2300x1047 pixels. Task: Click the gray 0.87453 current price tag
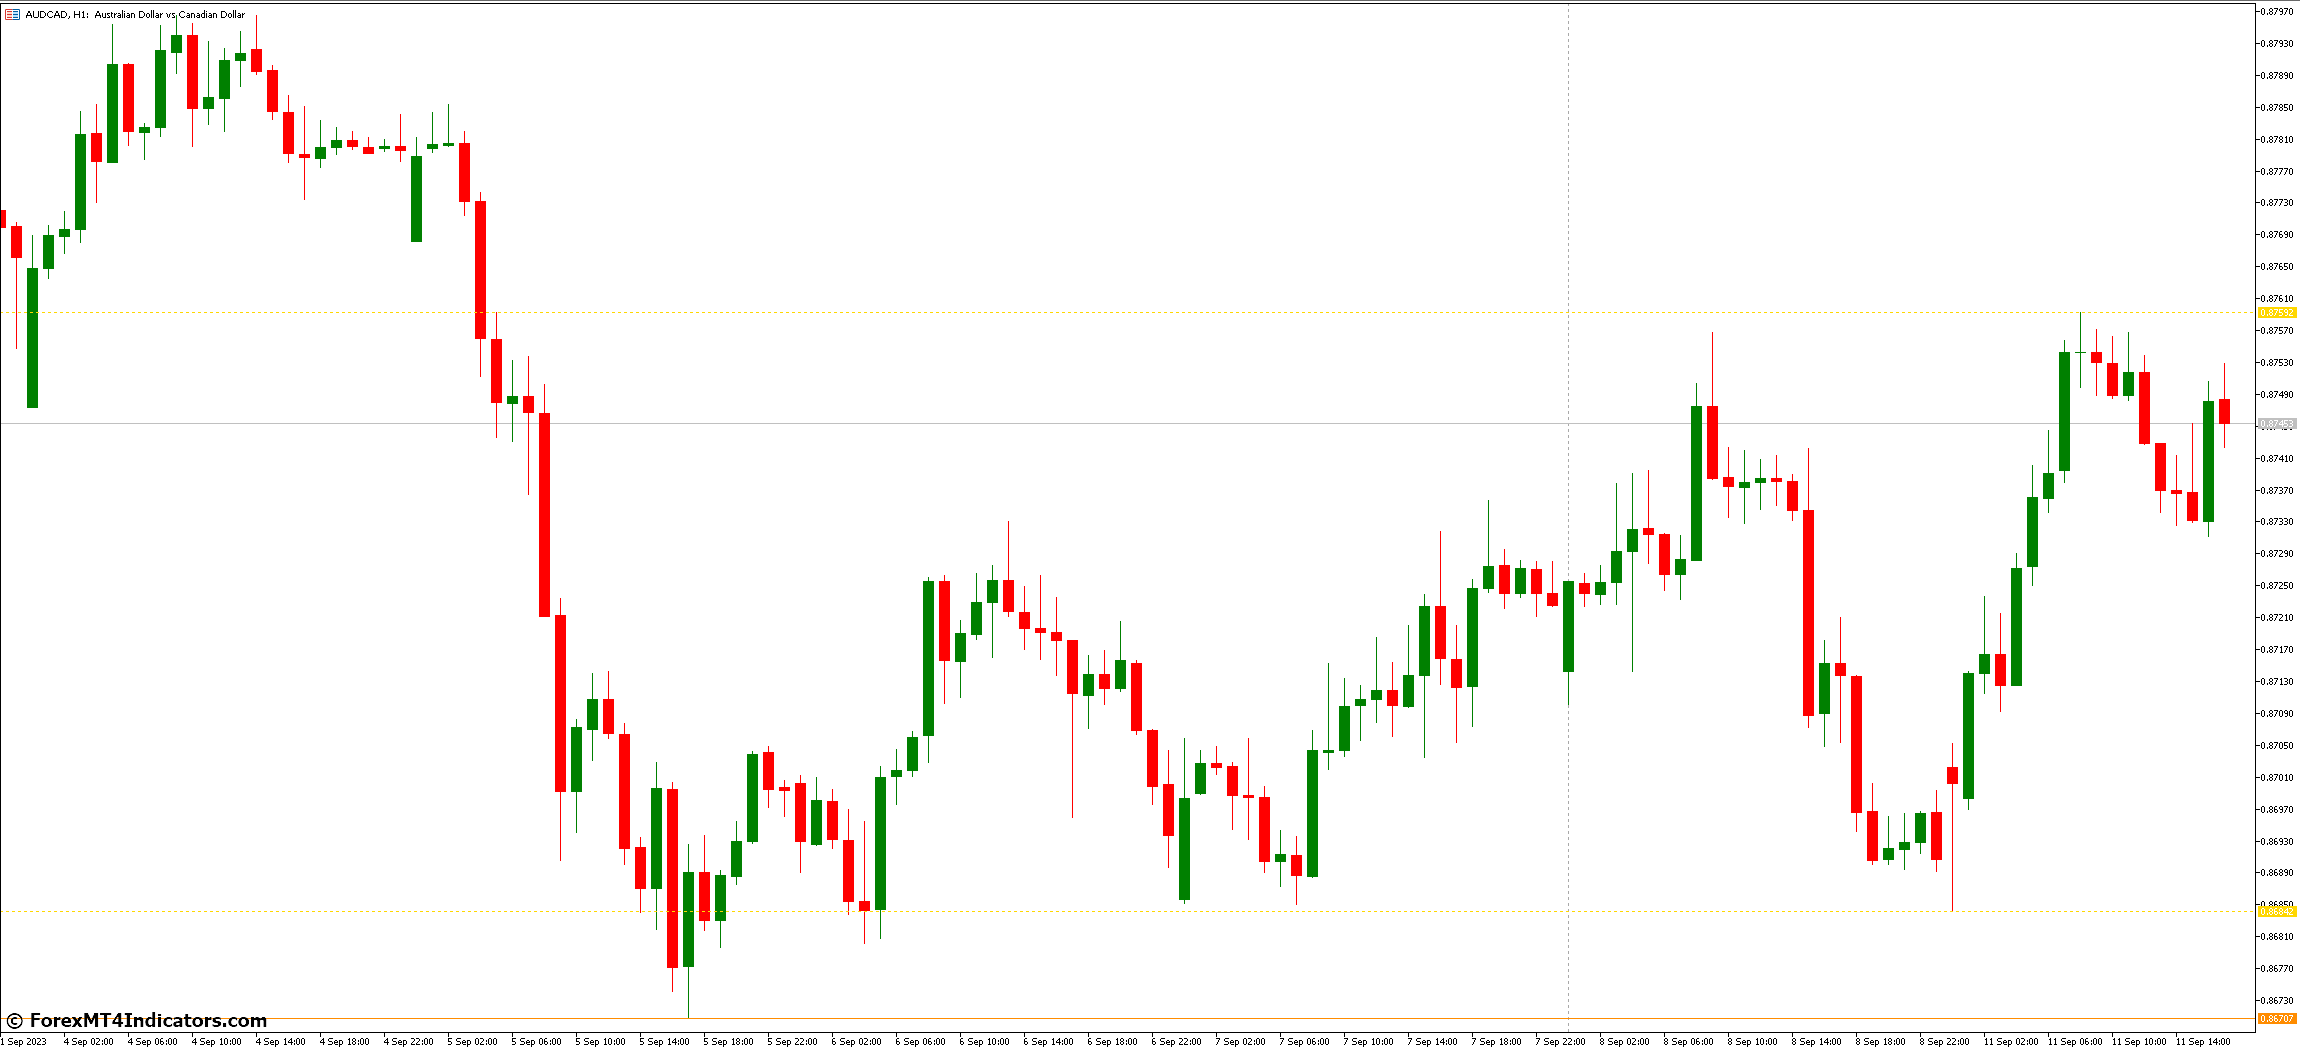(2277, 424)
